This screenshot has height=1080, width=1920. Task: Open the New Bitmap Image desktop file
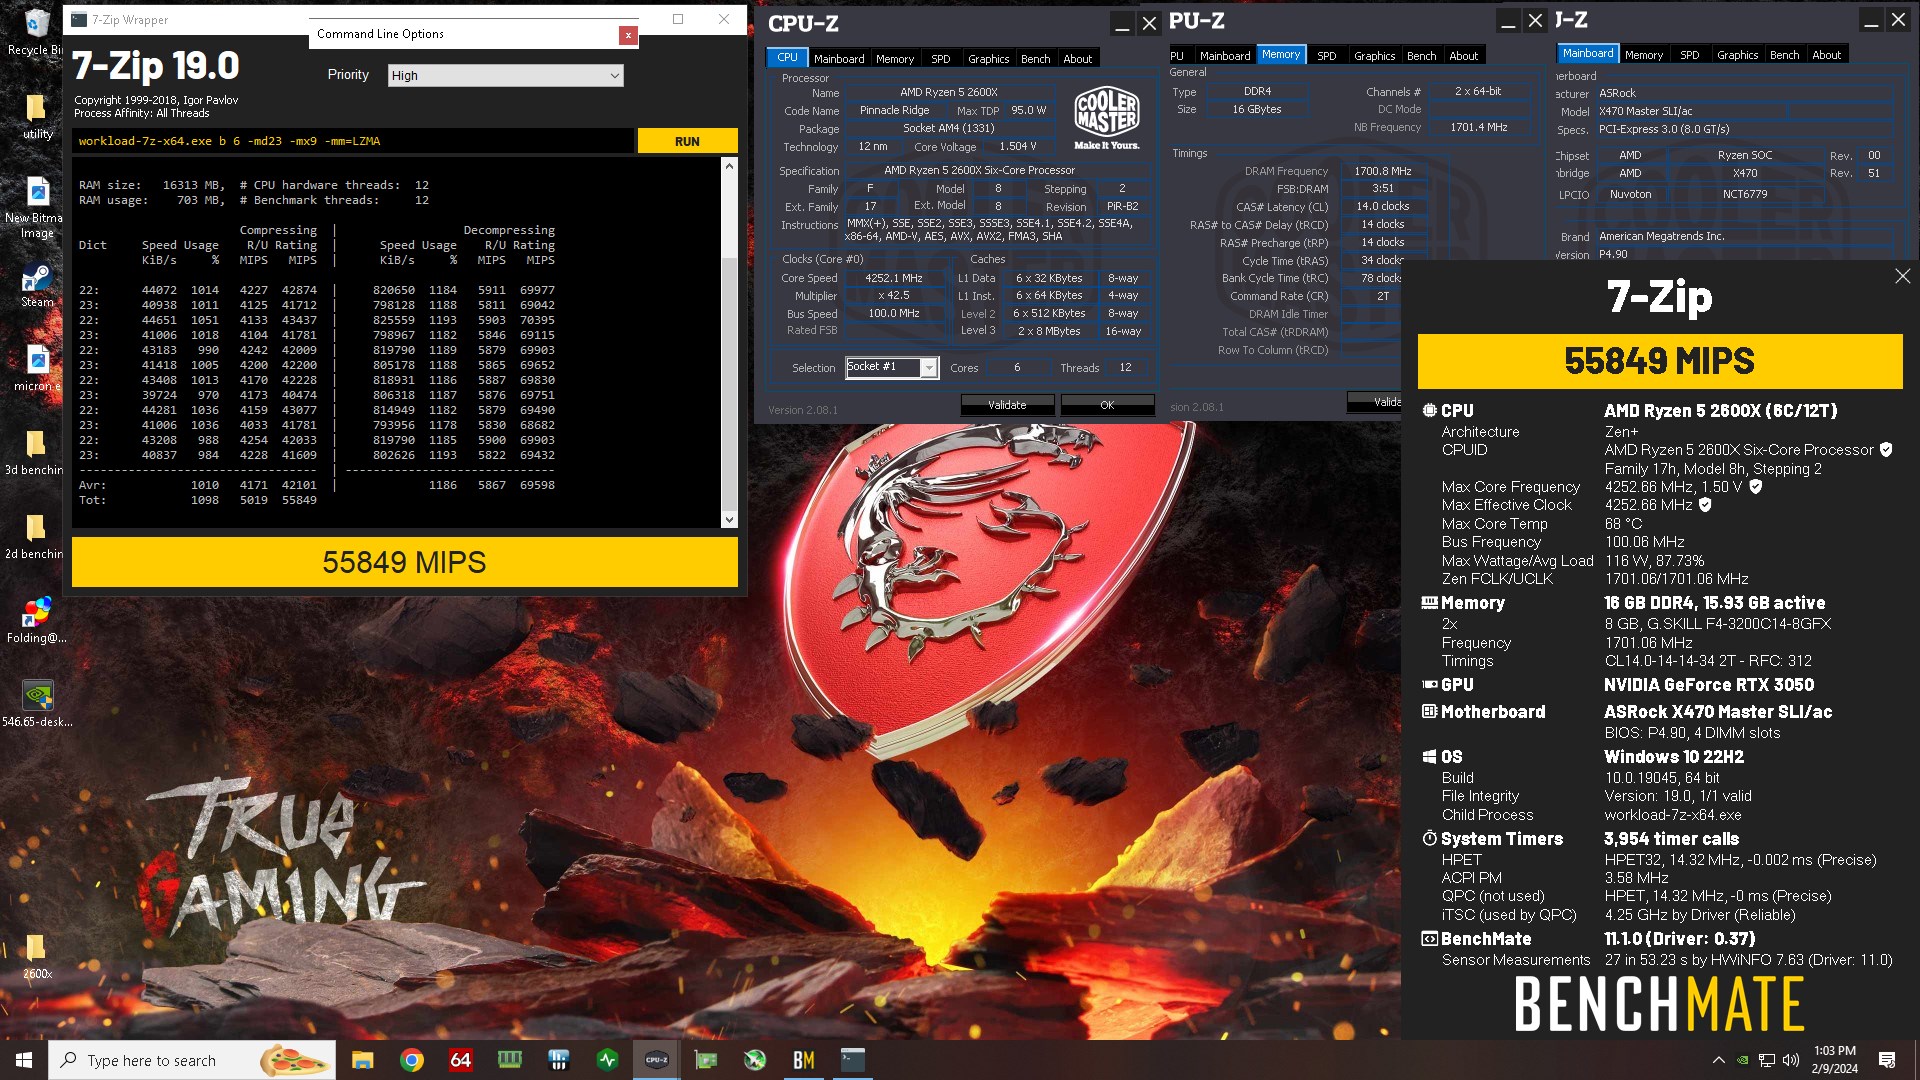36,208
